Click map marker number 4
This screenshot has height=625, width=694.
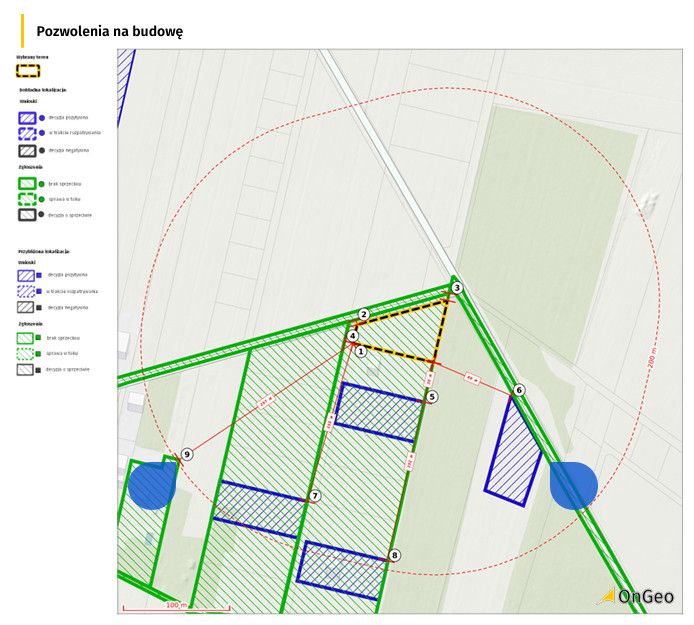pyautogui.click(x=352, y=336)
